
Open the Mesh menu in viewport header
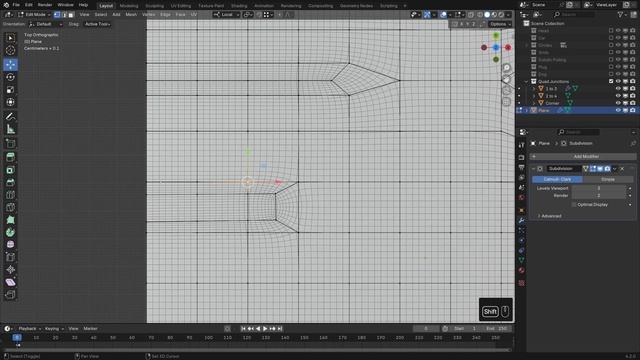pyautogui.click(x=131, y=15)
